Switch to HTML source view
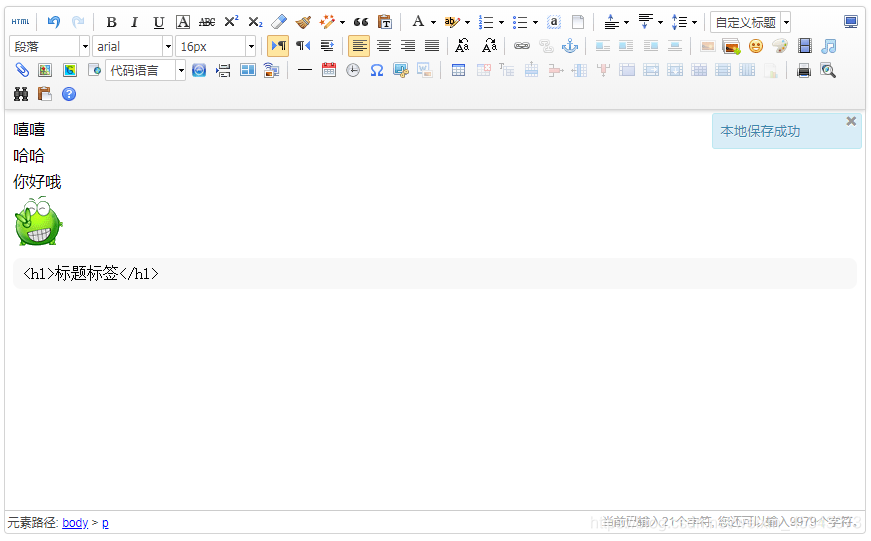Viewport: 871px width, 541px height. tap(21, 22)
